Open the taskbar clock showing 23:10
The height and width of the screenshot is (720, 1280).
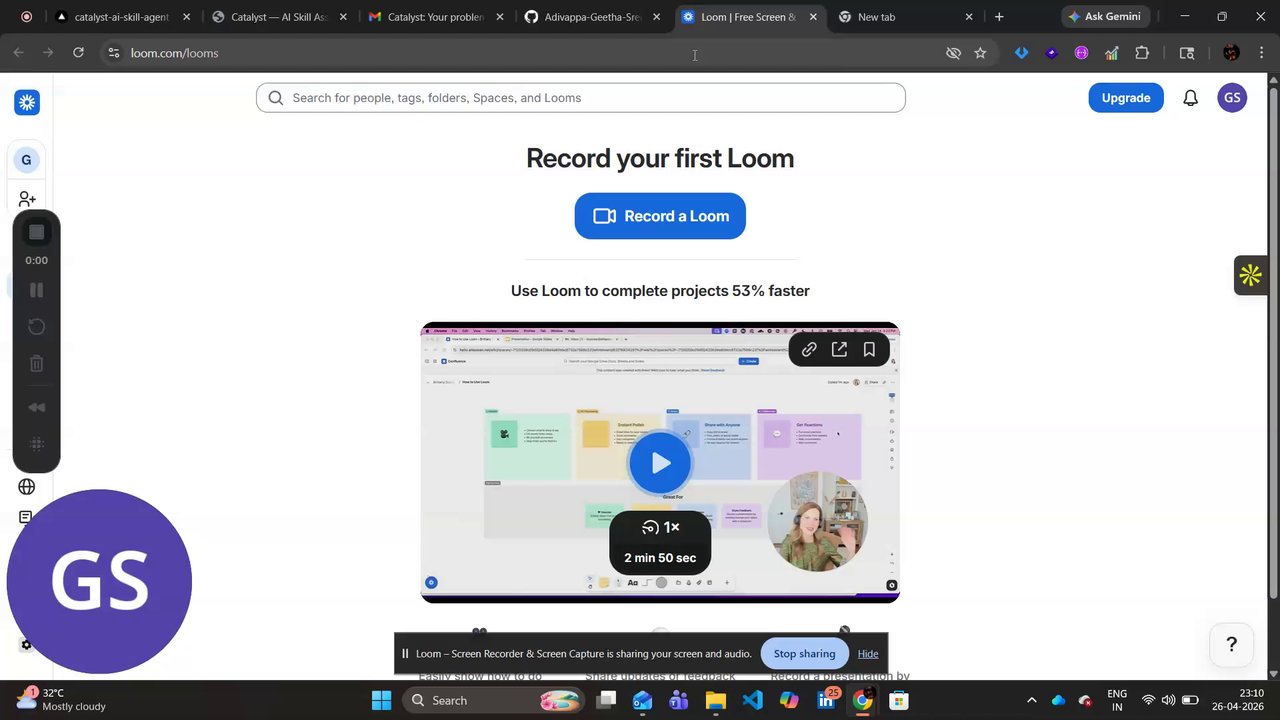(1239, 700)
